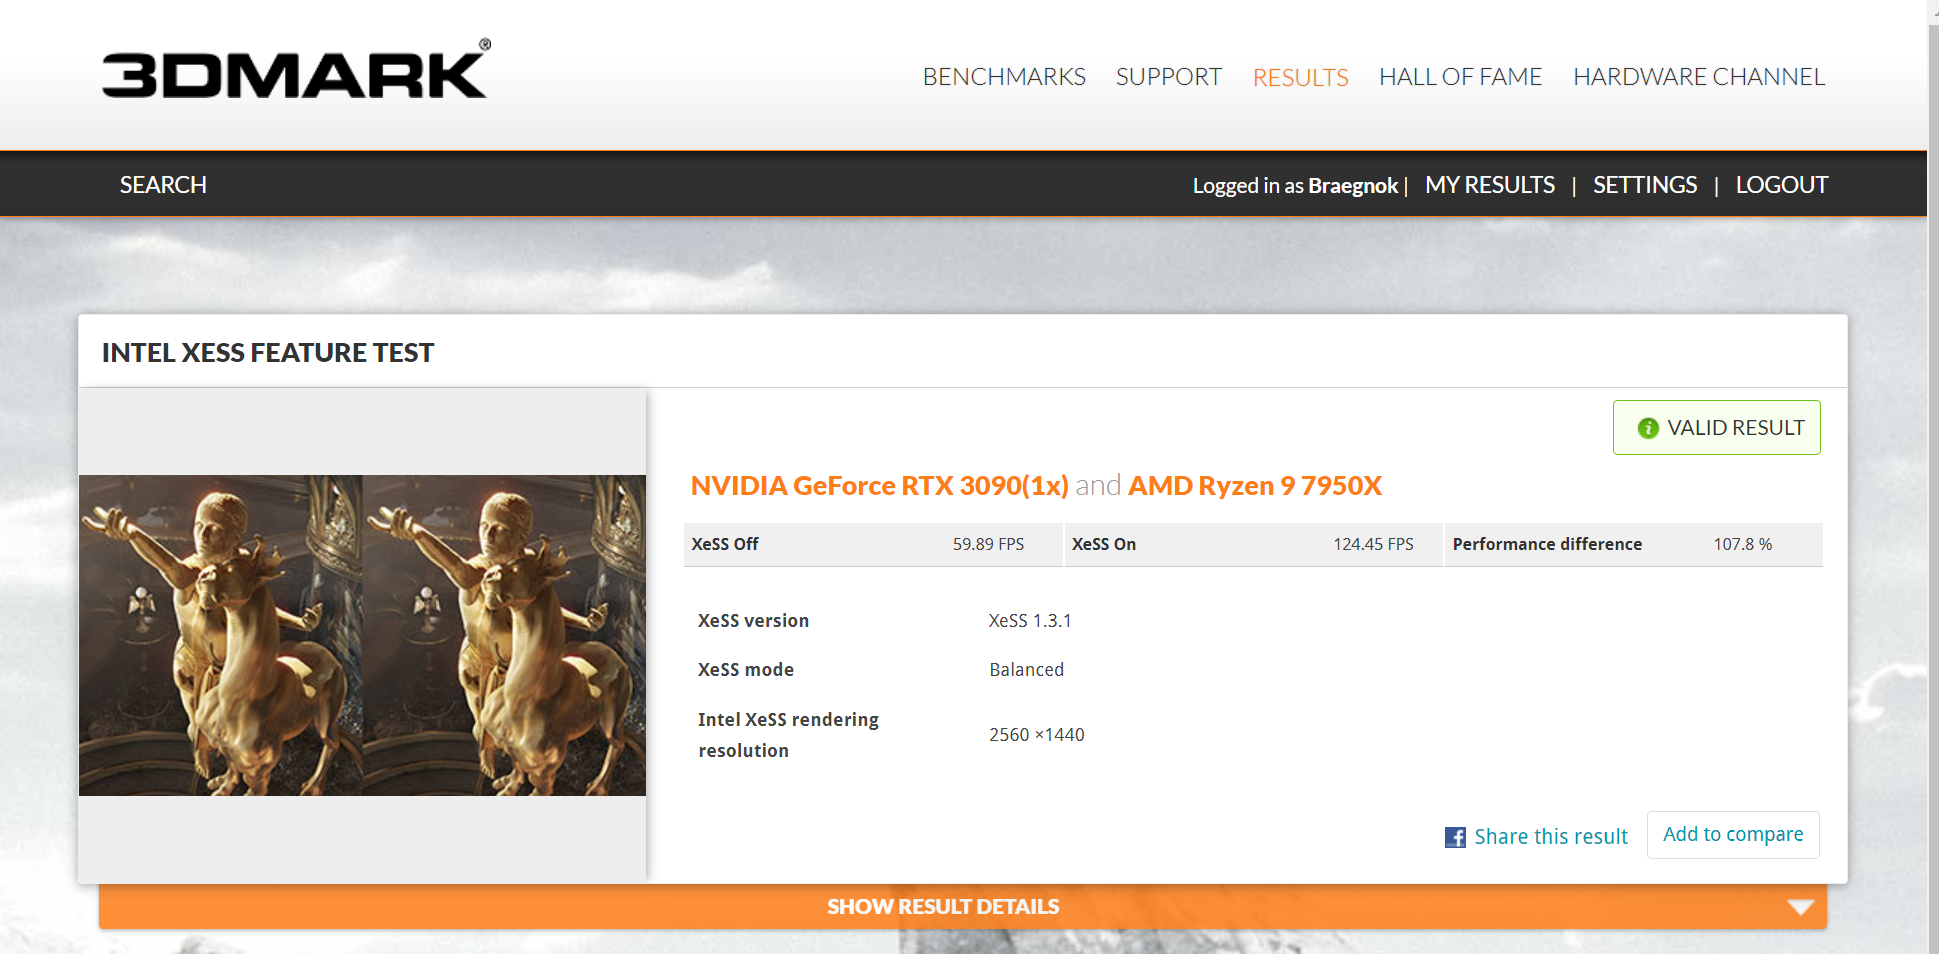
Task: Click Share this result link
Action: tap(1551, 837)
